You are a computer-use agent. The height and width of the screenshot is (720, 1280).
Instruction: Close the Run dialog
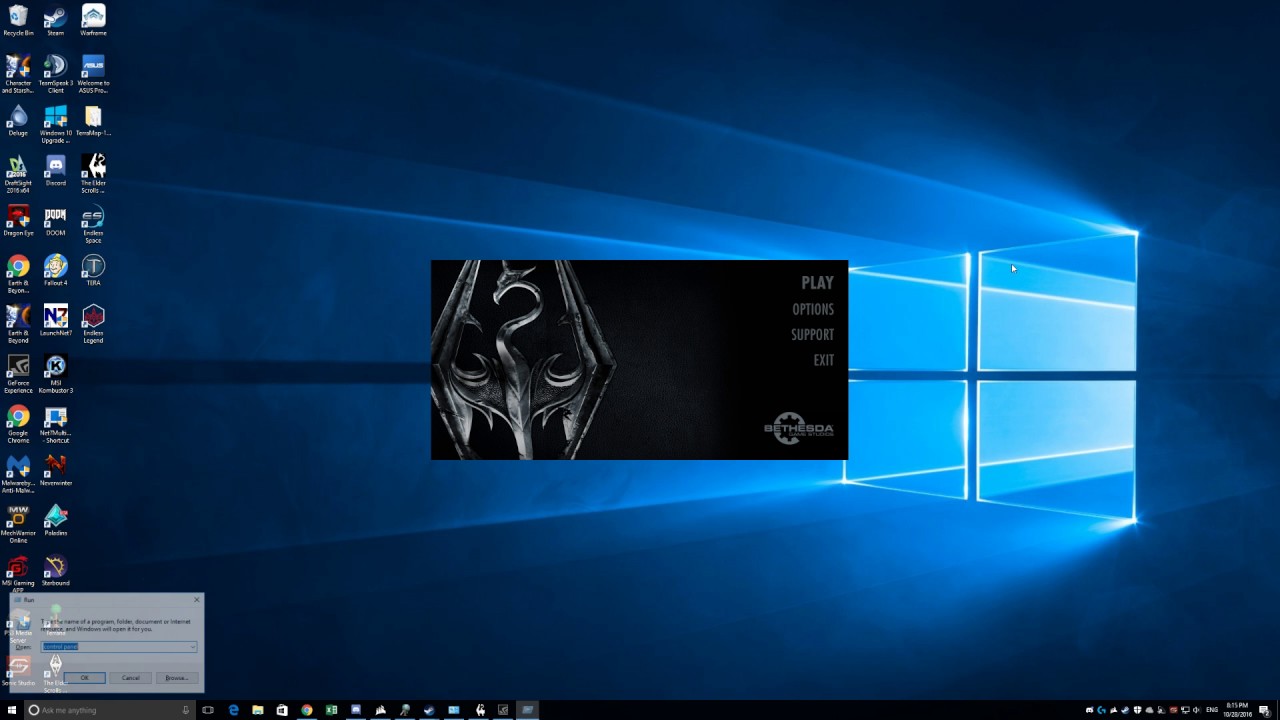197,600
